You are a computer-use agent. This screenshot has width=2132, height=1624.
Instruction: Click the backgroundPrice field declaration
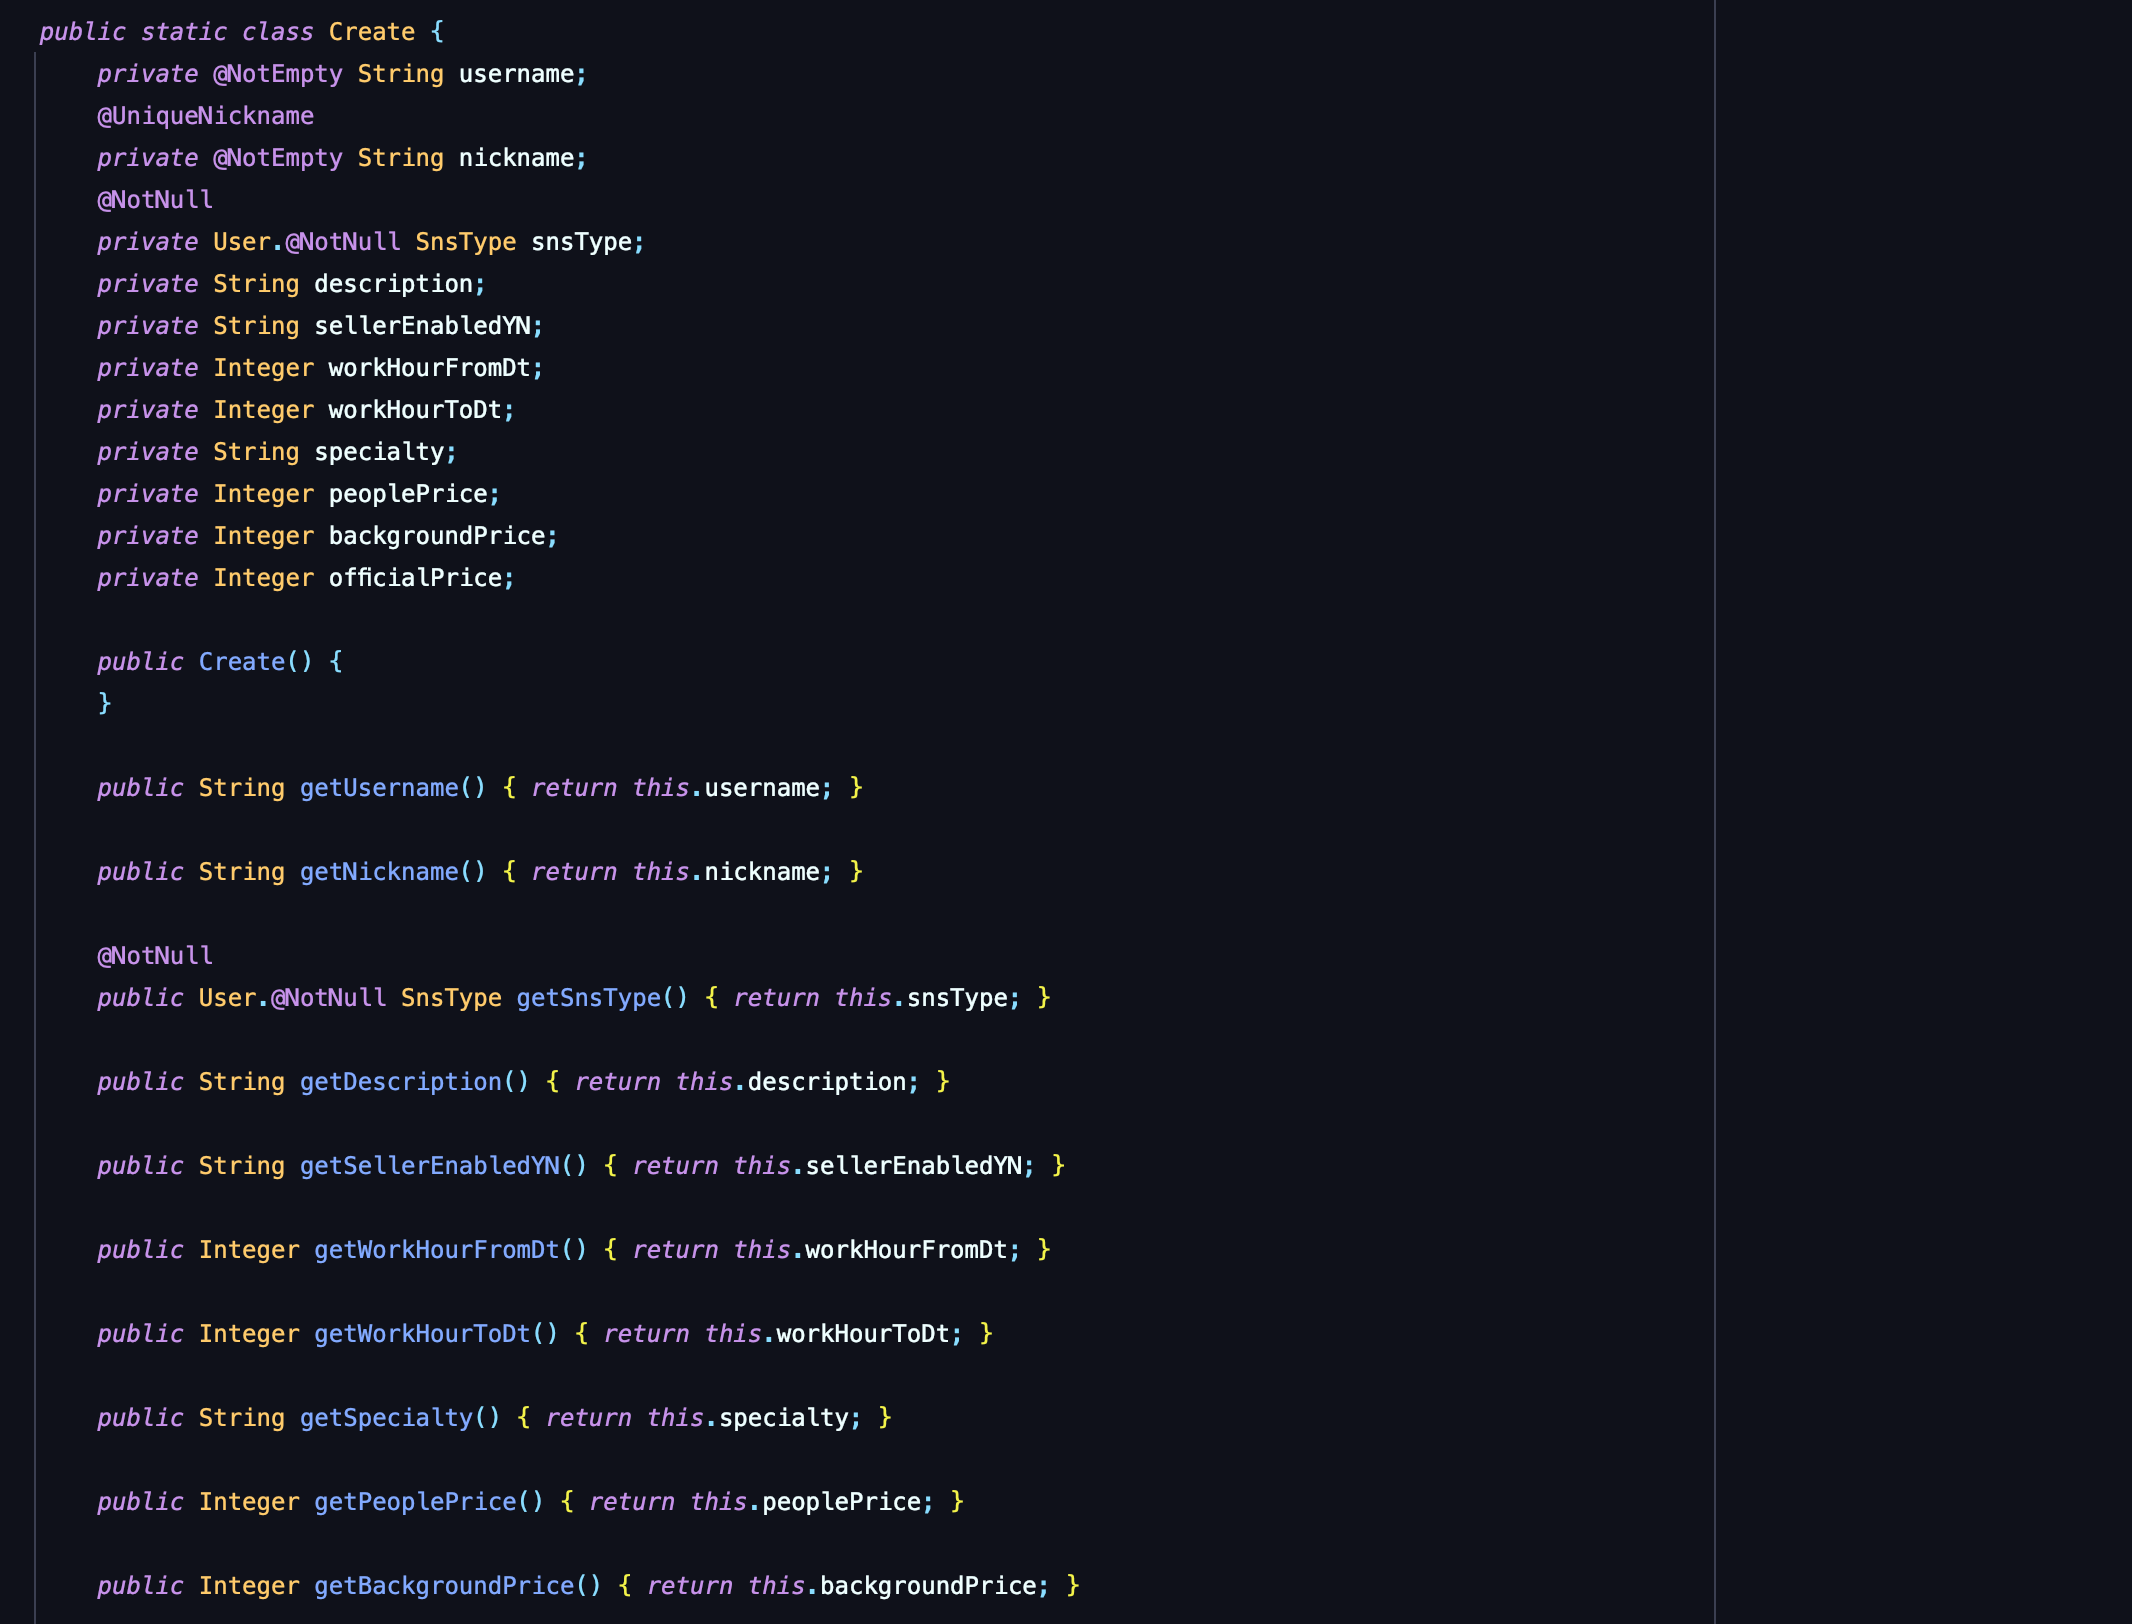436,536
